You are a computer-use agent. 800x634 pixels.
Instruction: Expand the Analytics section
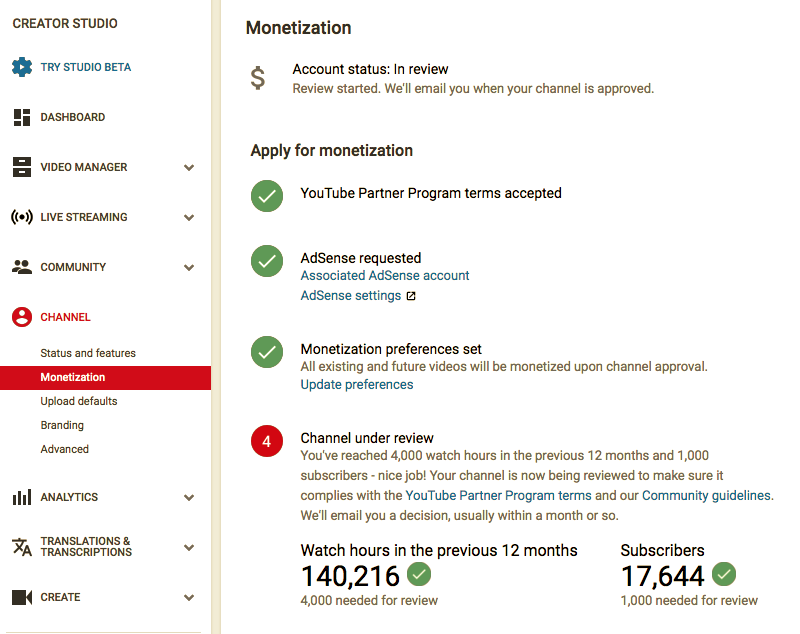click(x=189, y=497)
